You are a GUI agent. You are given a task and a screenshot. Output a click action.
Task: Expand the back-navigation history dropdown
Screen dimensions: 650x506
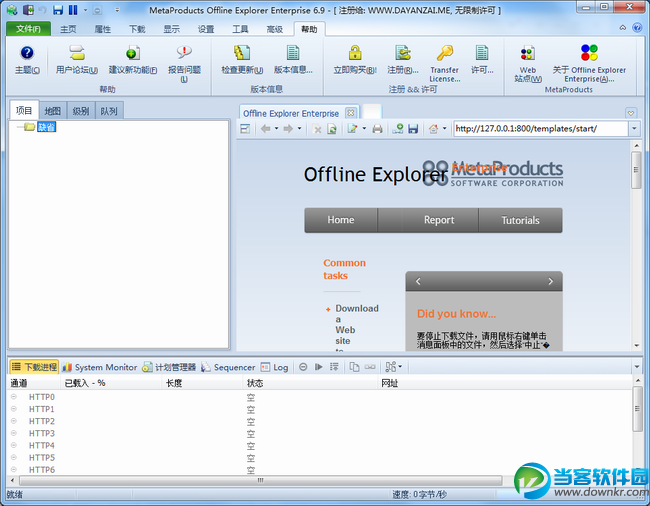[277, 129]
